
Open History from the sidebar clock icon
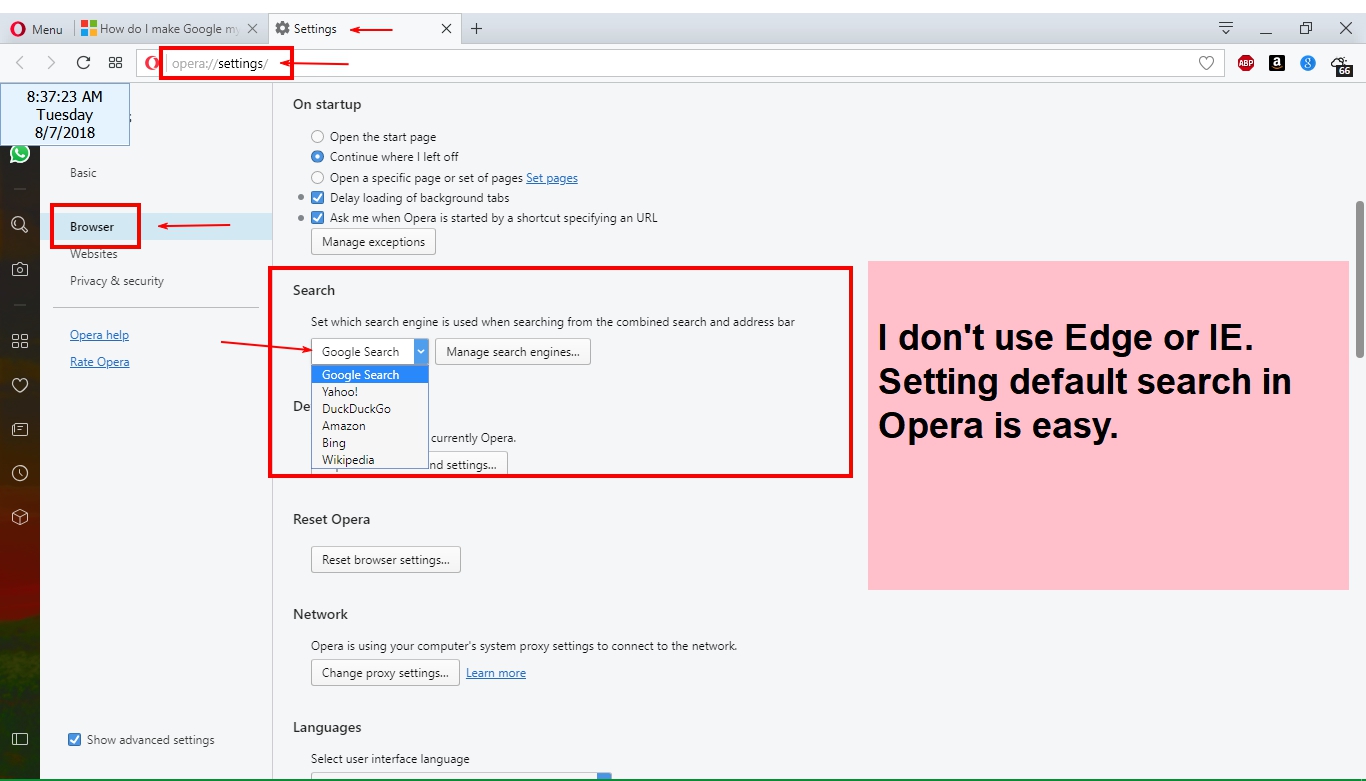click(x=20, y=473)
